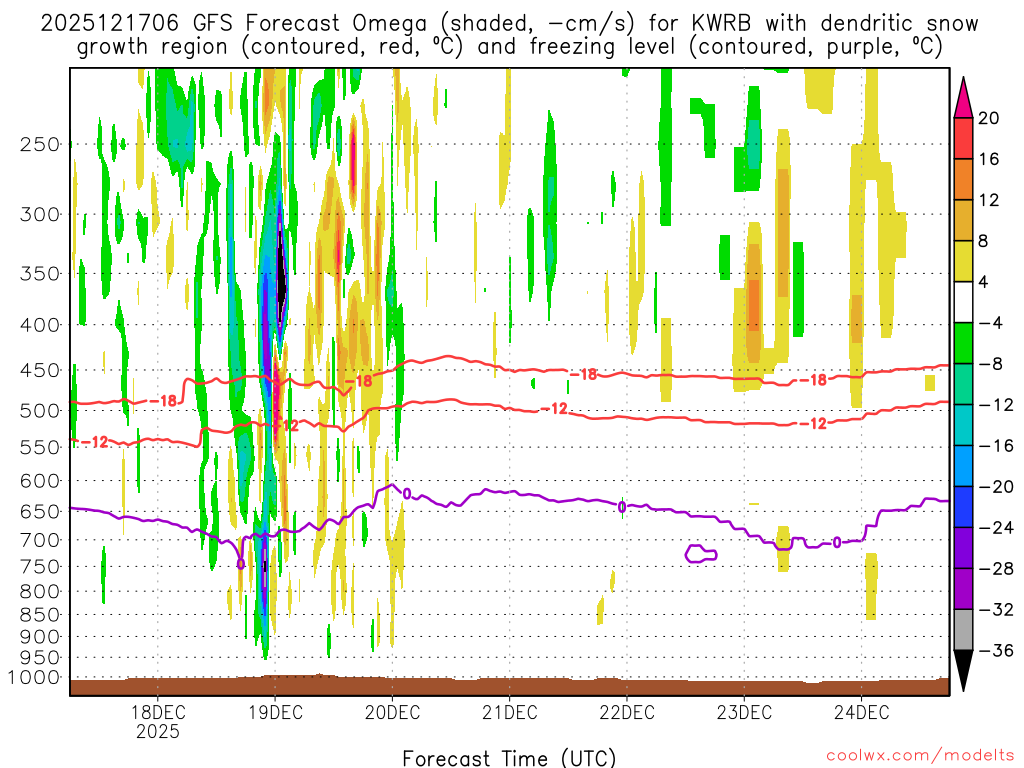Image resolution: width=1024 pixels, height=768 pixels.
Task: Click the 850 pressure level label
Action: pos(40,615)
